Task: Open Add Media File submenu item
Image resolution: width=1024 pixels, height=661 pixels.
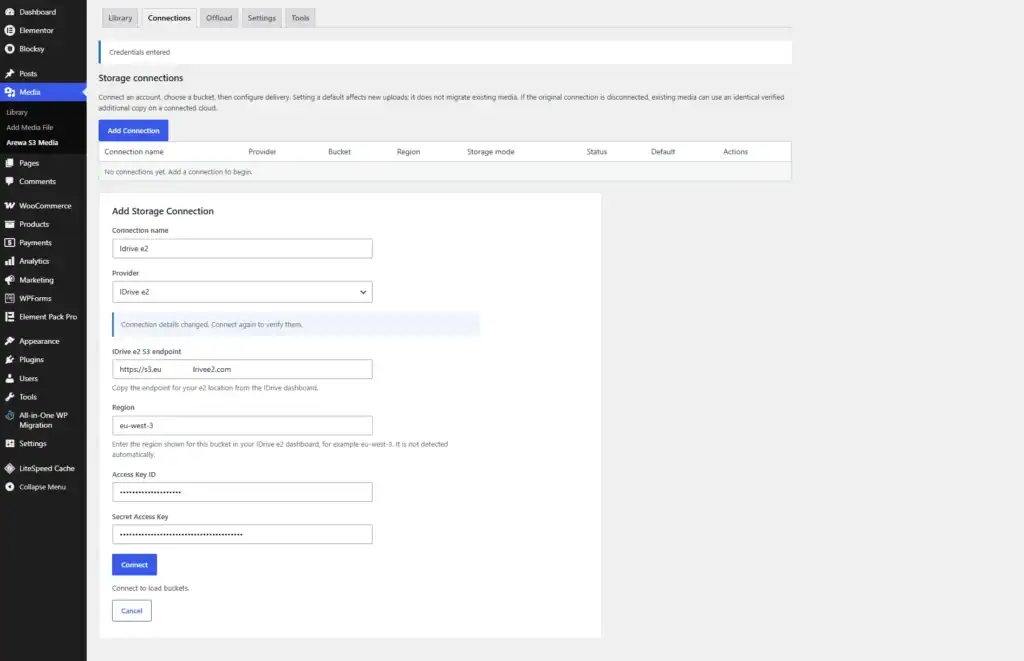Action: coord(30,127)
